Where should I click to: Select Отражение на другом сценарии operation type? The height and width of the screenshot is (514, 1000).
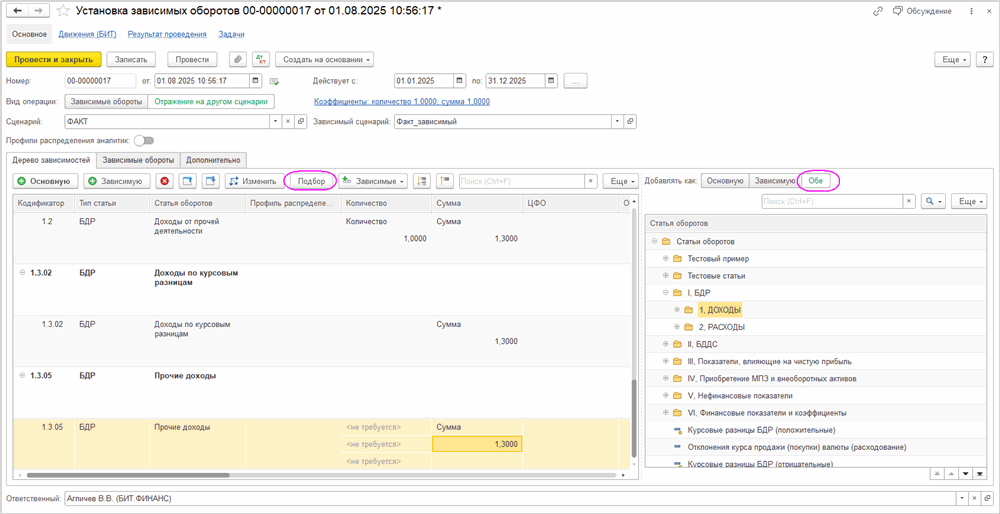pyautogui.click(x=210, y=101)
